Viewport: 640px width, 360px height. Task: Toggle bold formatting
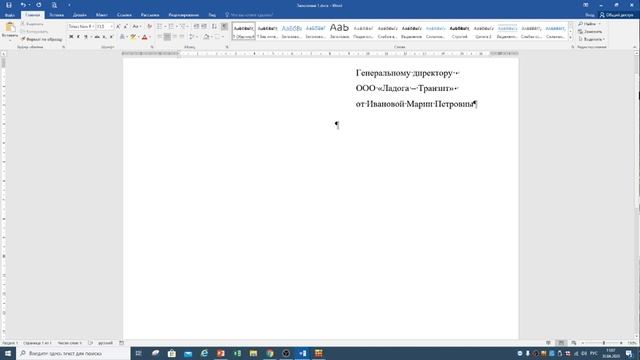pos(71,37)
